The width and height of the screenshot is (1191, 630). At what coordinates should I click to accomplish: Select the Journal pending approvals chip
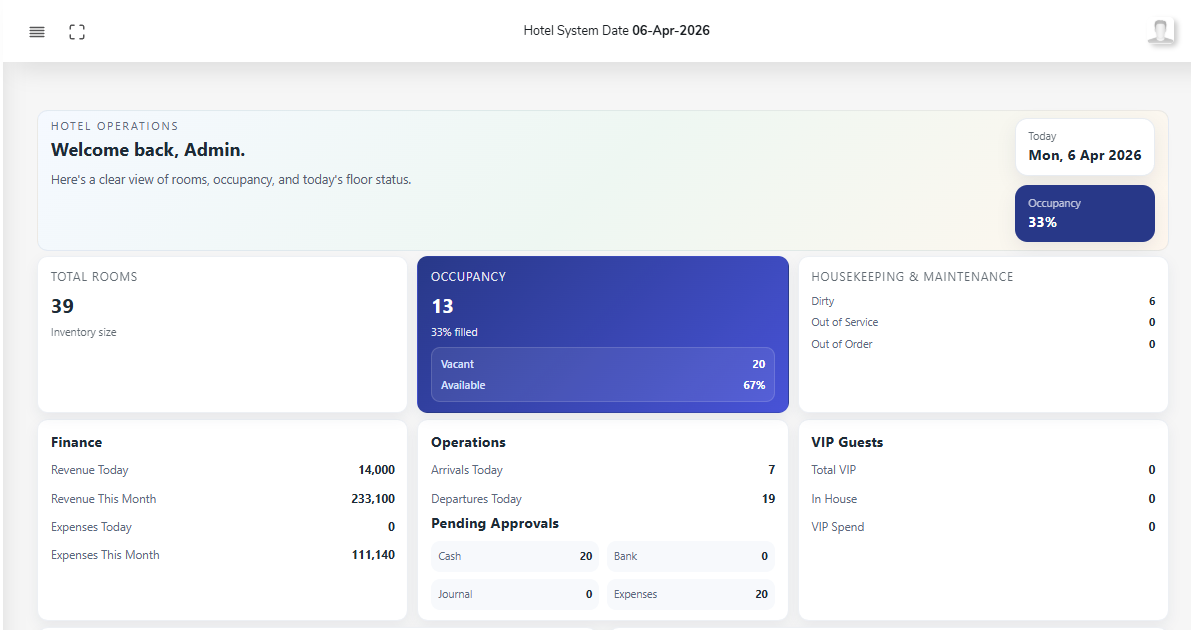click(x=514, y=593)
